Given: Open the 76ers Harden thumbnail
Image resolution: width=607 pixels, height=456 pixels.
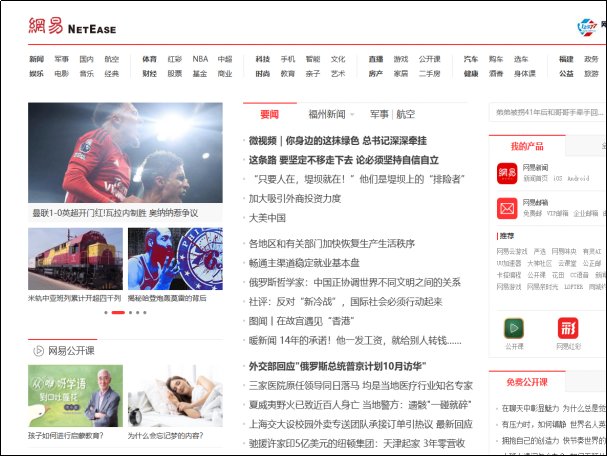Looking at the screenshot, I should click(x=175, y=259).
